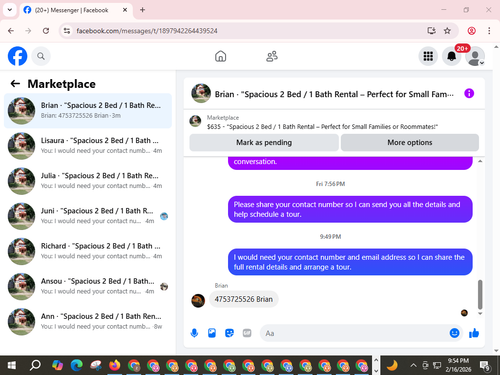Click More options button
Viewport: 500px width, 375px height.
pyautogui.click(x=410, y=142)
